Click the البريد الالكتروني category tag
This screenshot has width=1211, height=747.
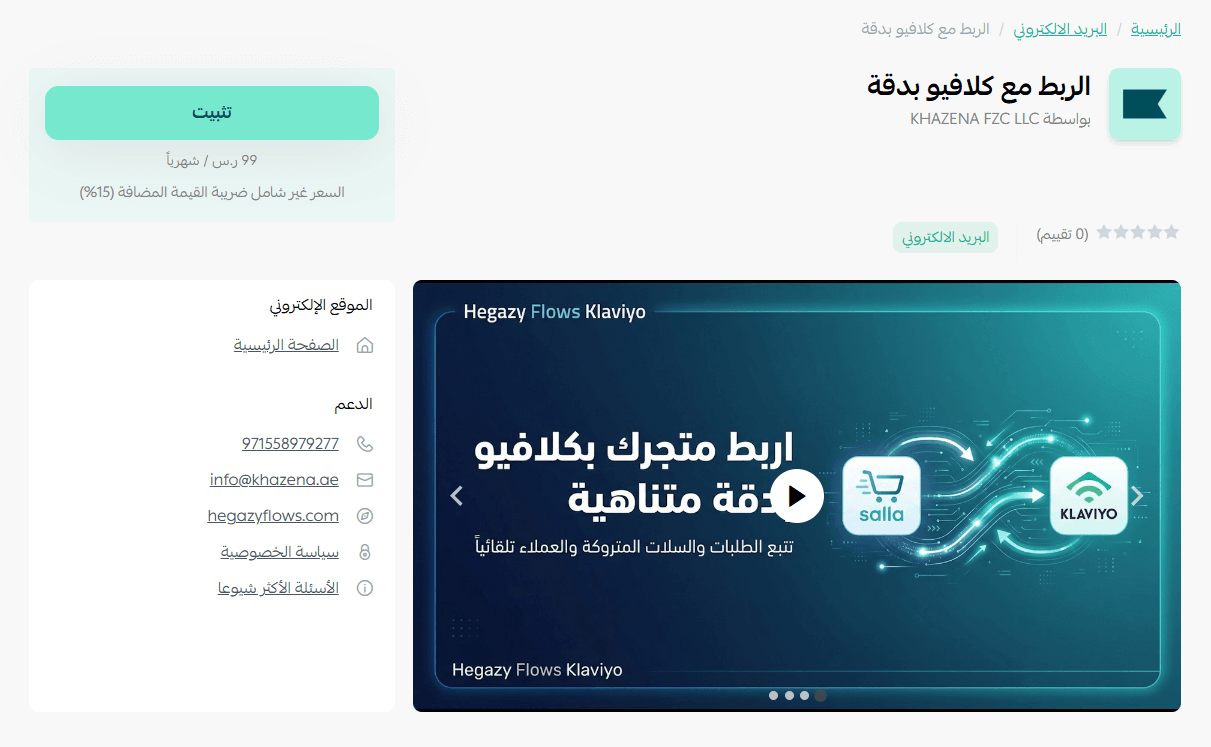pos(945,237)
